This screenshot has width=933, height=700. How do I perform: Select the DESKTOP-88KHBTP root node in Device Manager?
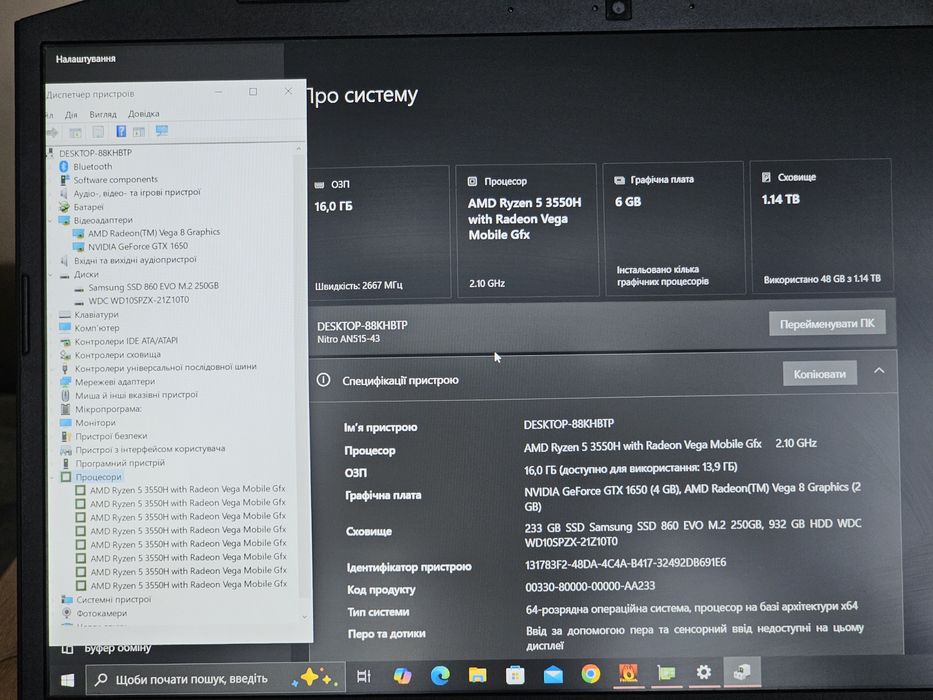coord(95,153)
